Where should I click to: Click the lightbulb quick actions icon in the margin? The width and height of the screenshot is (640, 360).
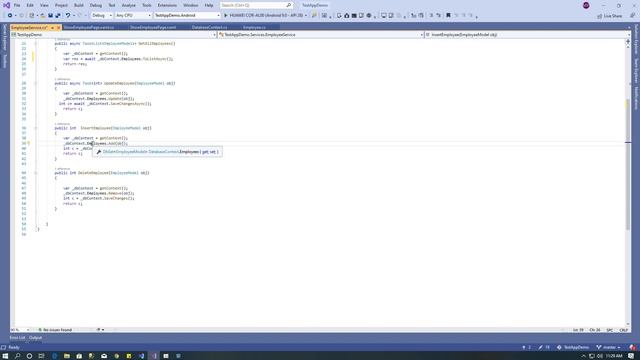29,143
